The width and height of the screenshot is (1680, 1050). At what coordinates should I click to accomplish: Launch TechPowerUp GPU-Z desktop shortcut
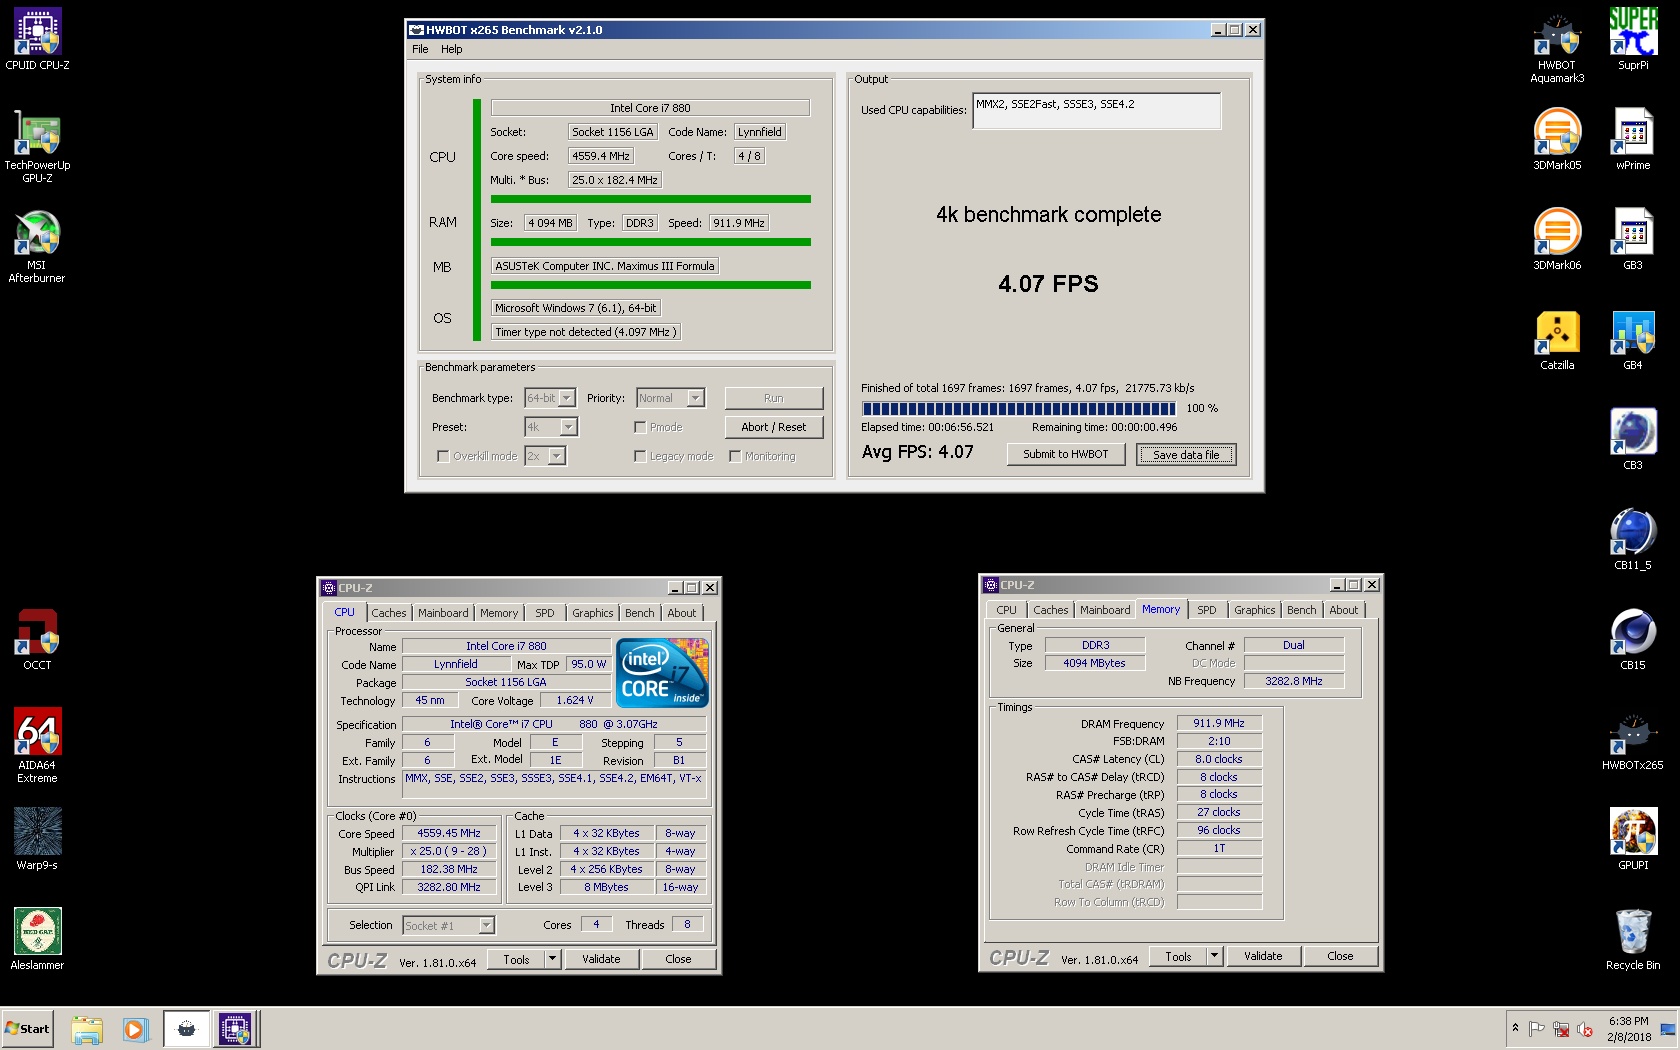coord(37,146)
